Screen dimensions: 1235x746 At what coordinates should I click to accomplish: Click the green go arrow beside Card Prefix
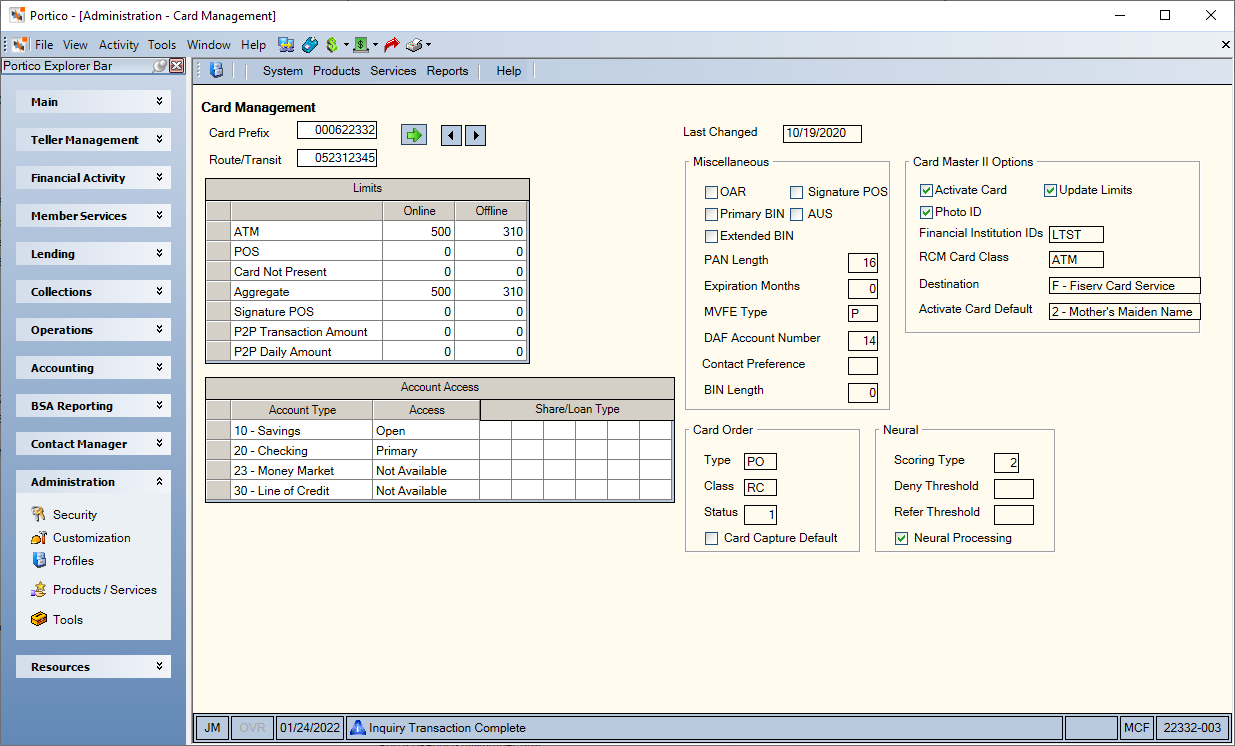414,135
